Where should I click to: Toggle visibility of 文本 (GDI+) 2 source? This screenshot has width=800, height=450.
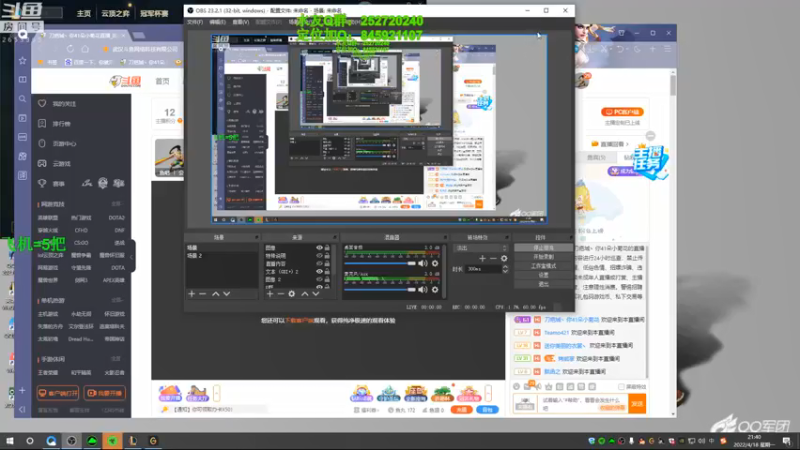coord(319,271)
